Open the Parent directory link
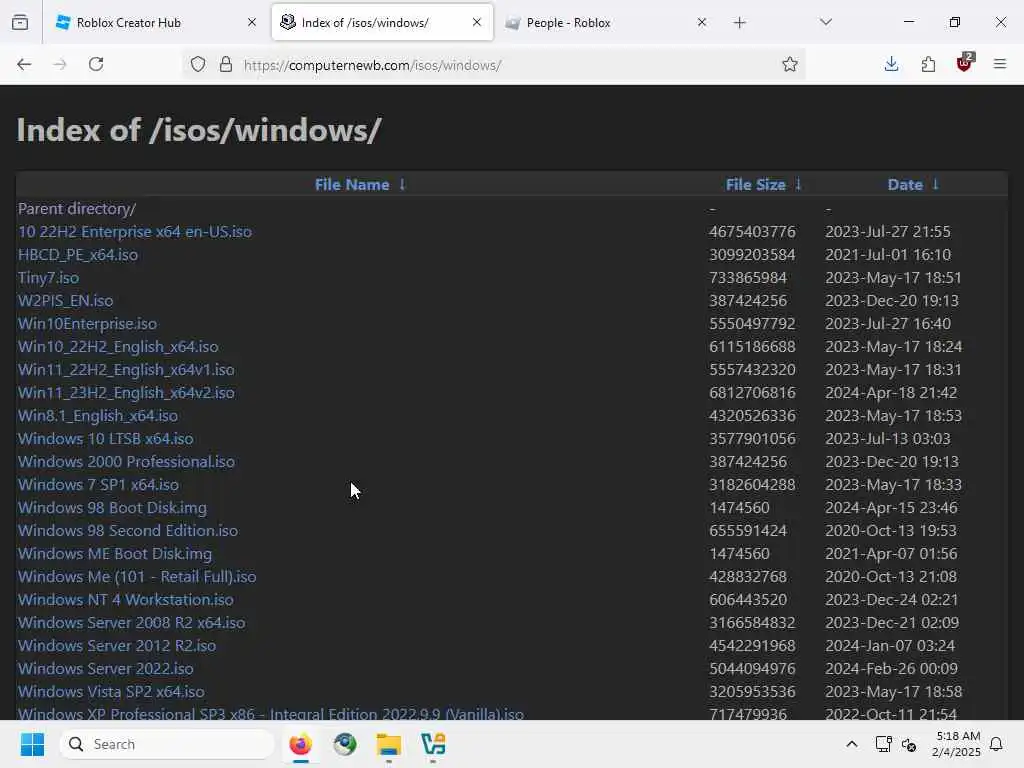 77,209
